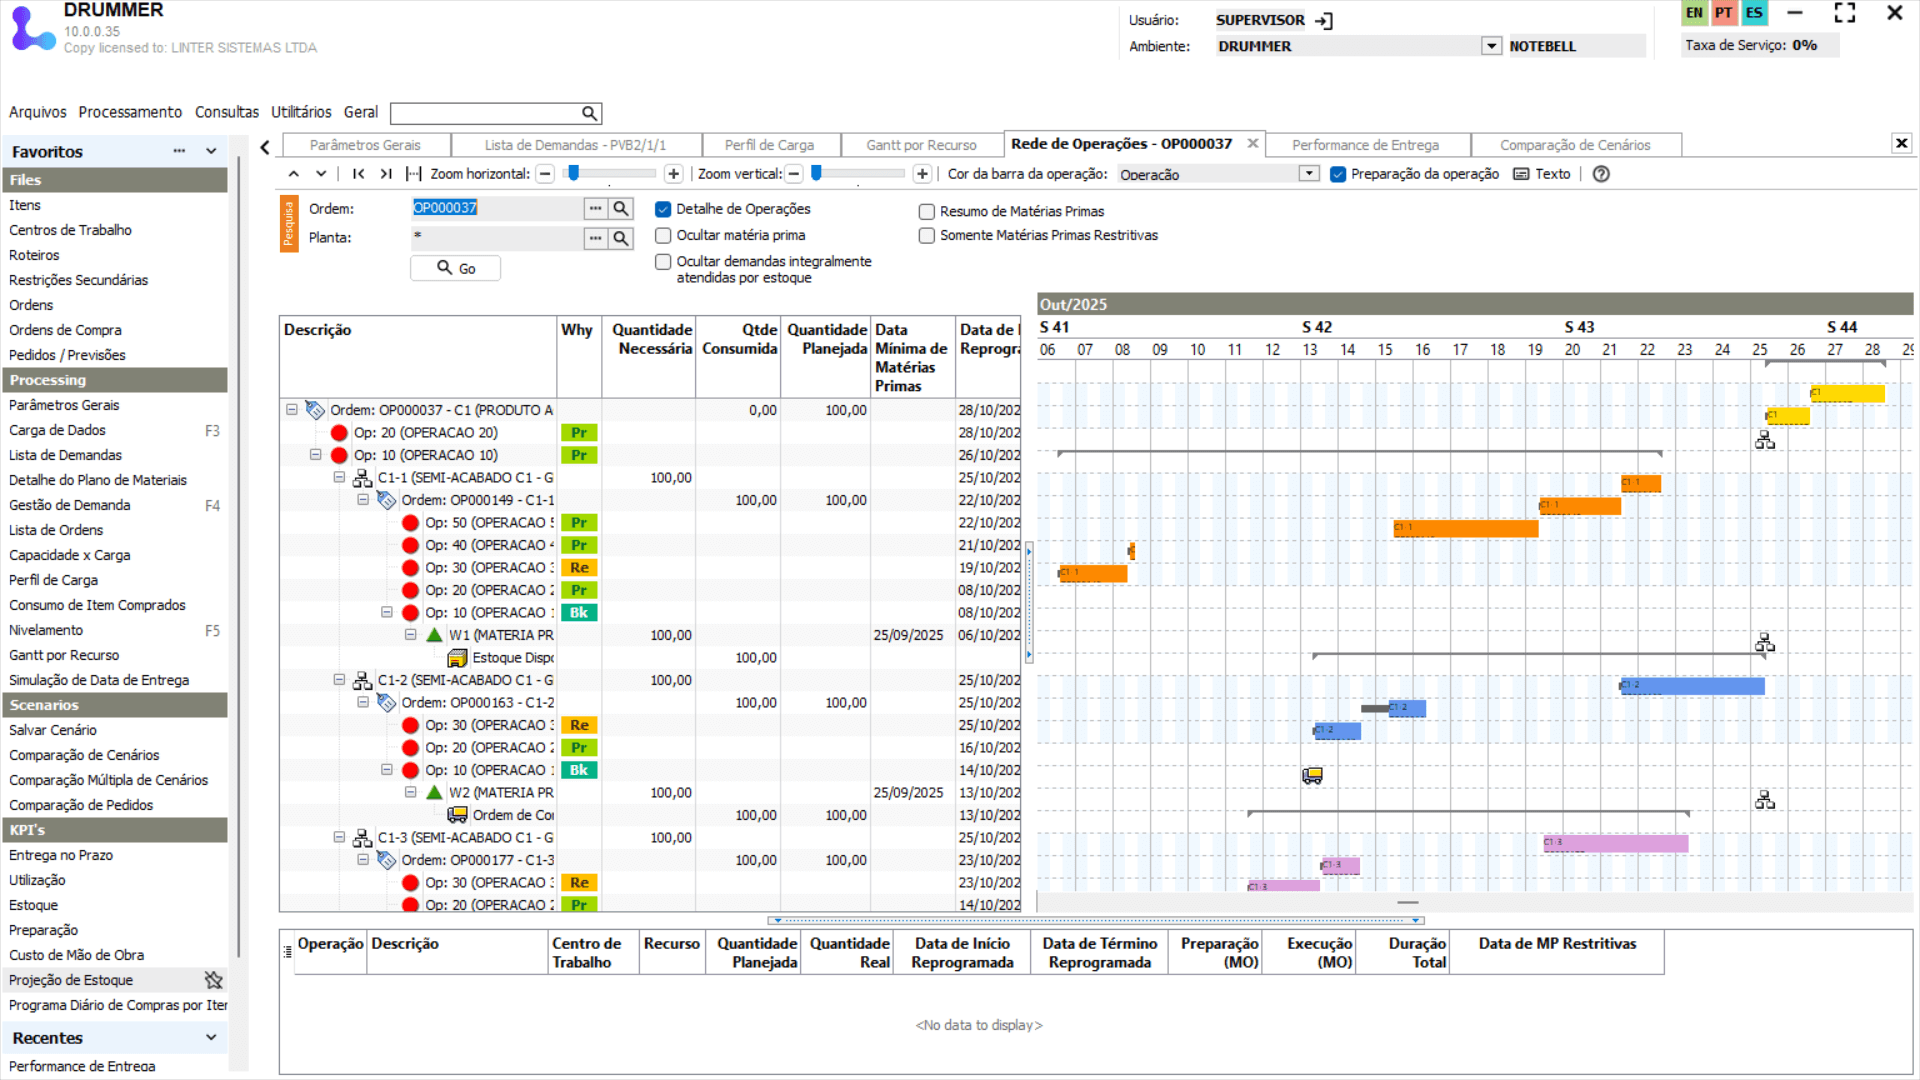Uncheck Detalhe de Operações checkbox
This screenshot has width=1920, height=1080.
663,209
